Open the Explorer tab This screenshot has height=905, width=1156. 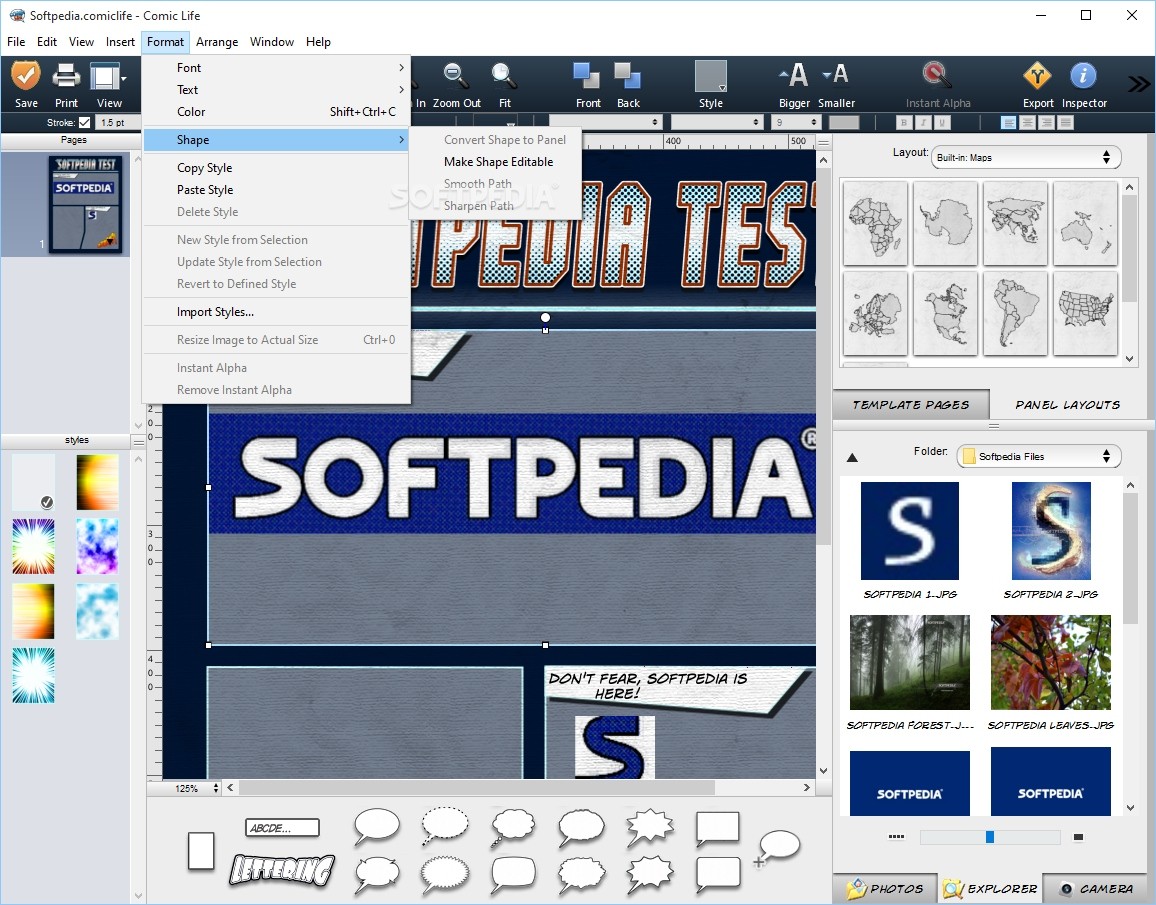point(990,889)
